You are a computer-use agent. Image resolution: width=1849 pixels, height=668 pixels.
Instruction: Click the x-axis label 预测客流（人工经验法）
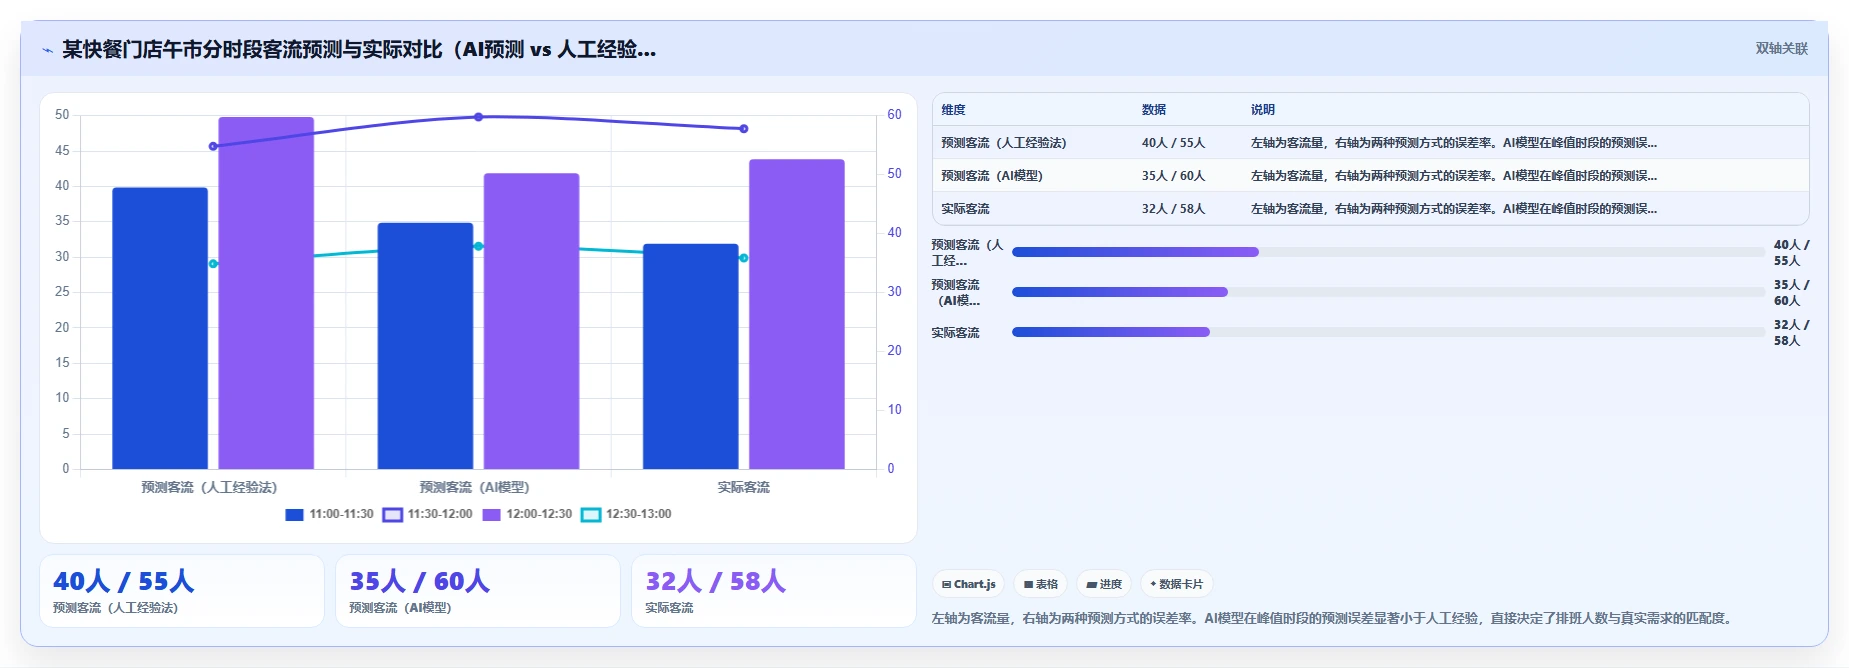click(x=209, y=488)
